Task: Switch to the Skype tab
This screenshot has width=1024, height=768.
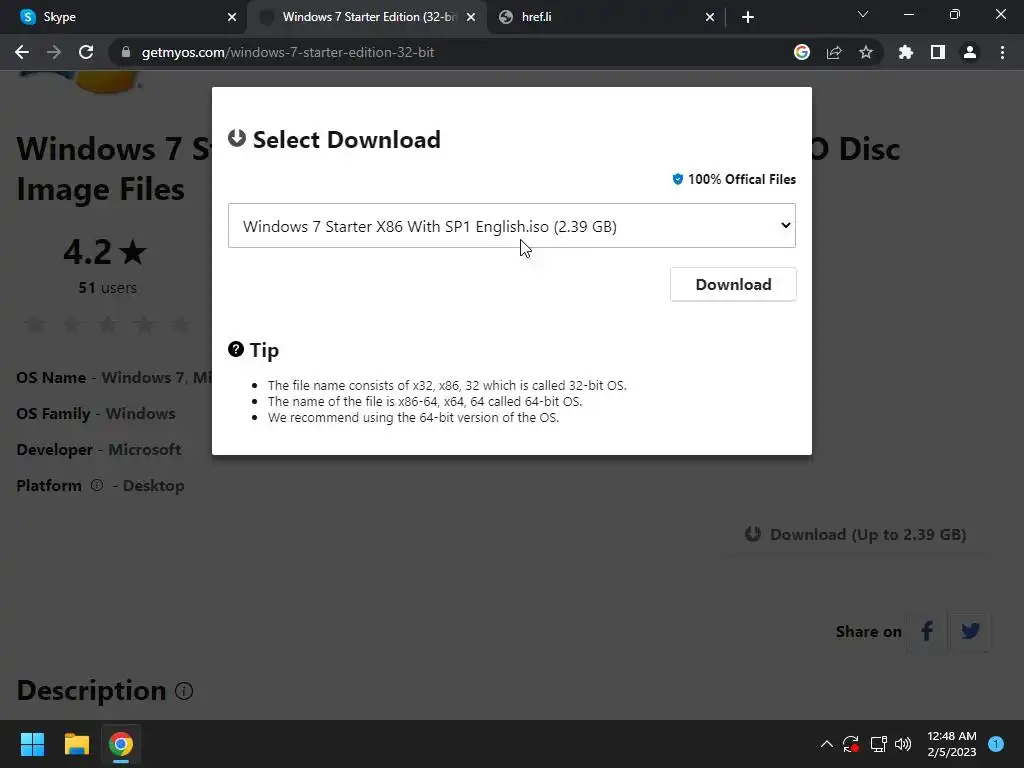Action: [123, 17]
